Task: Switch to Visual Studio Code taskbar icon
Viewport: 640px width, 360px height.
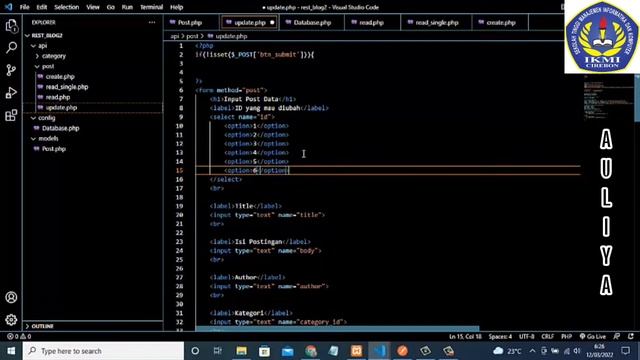Action: [x=380, y=351]
